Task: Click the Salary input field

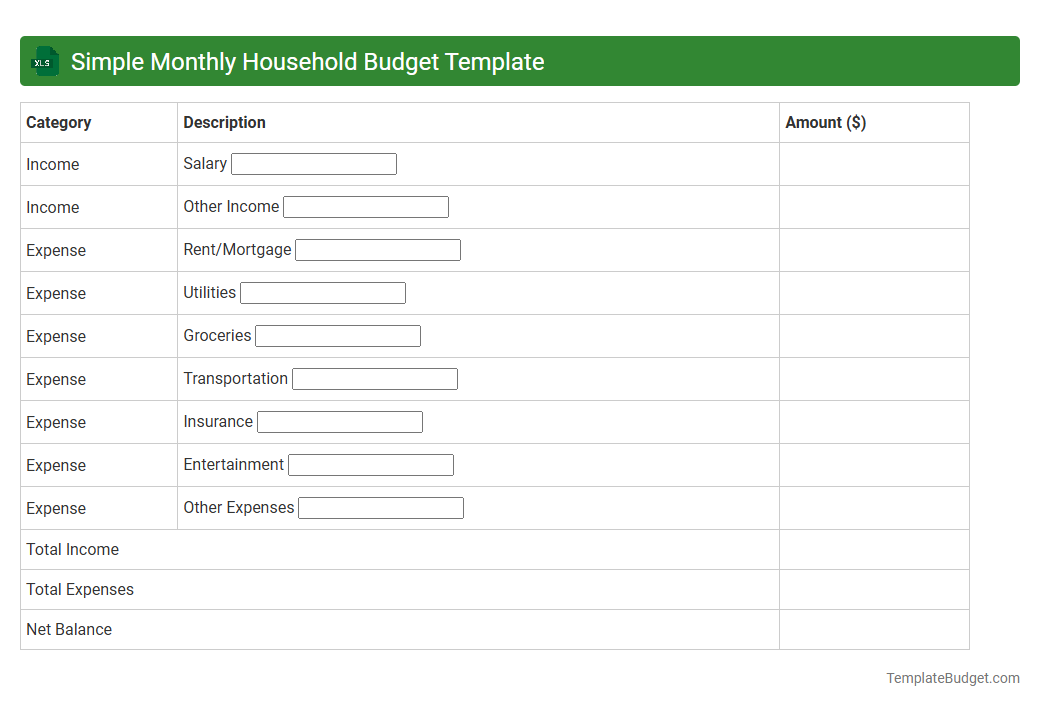Action: click(313, 163)
